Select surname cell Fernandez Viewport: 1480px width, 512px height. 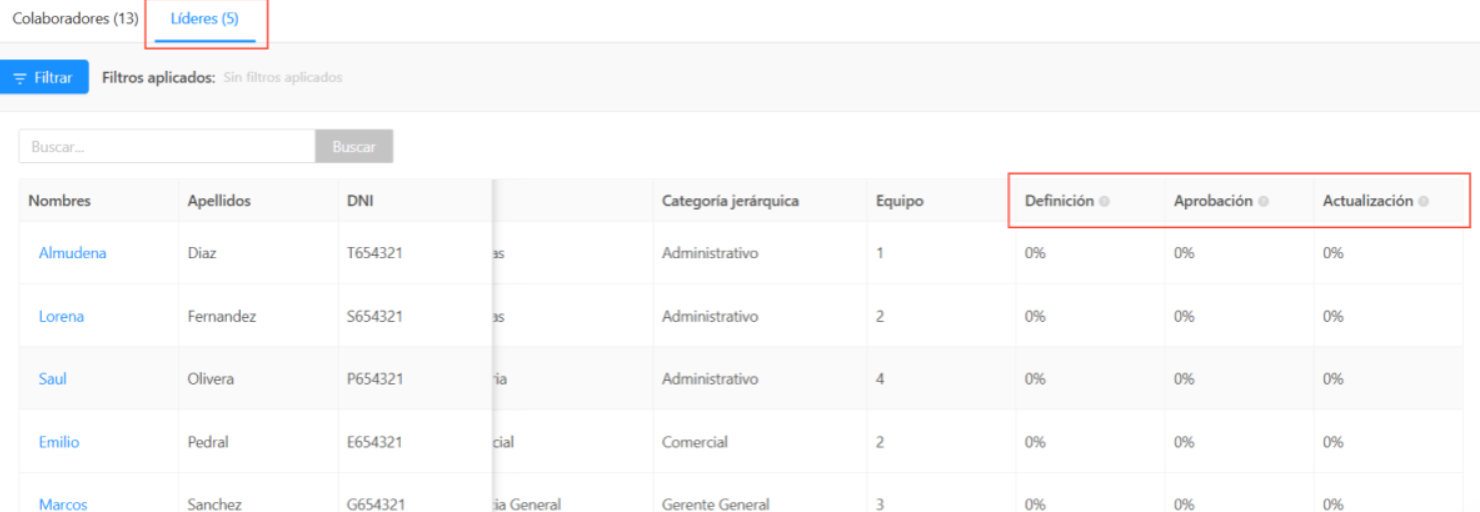tap(222, 316)
